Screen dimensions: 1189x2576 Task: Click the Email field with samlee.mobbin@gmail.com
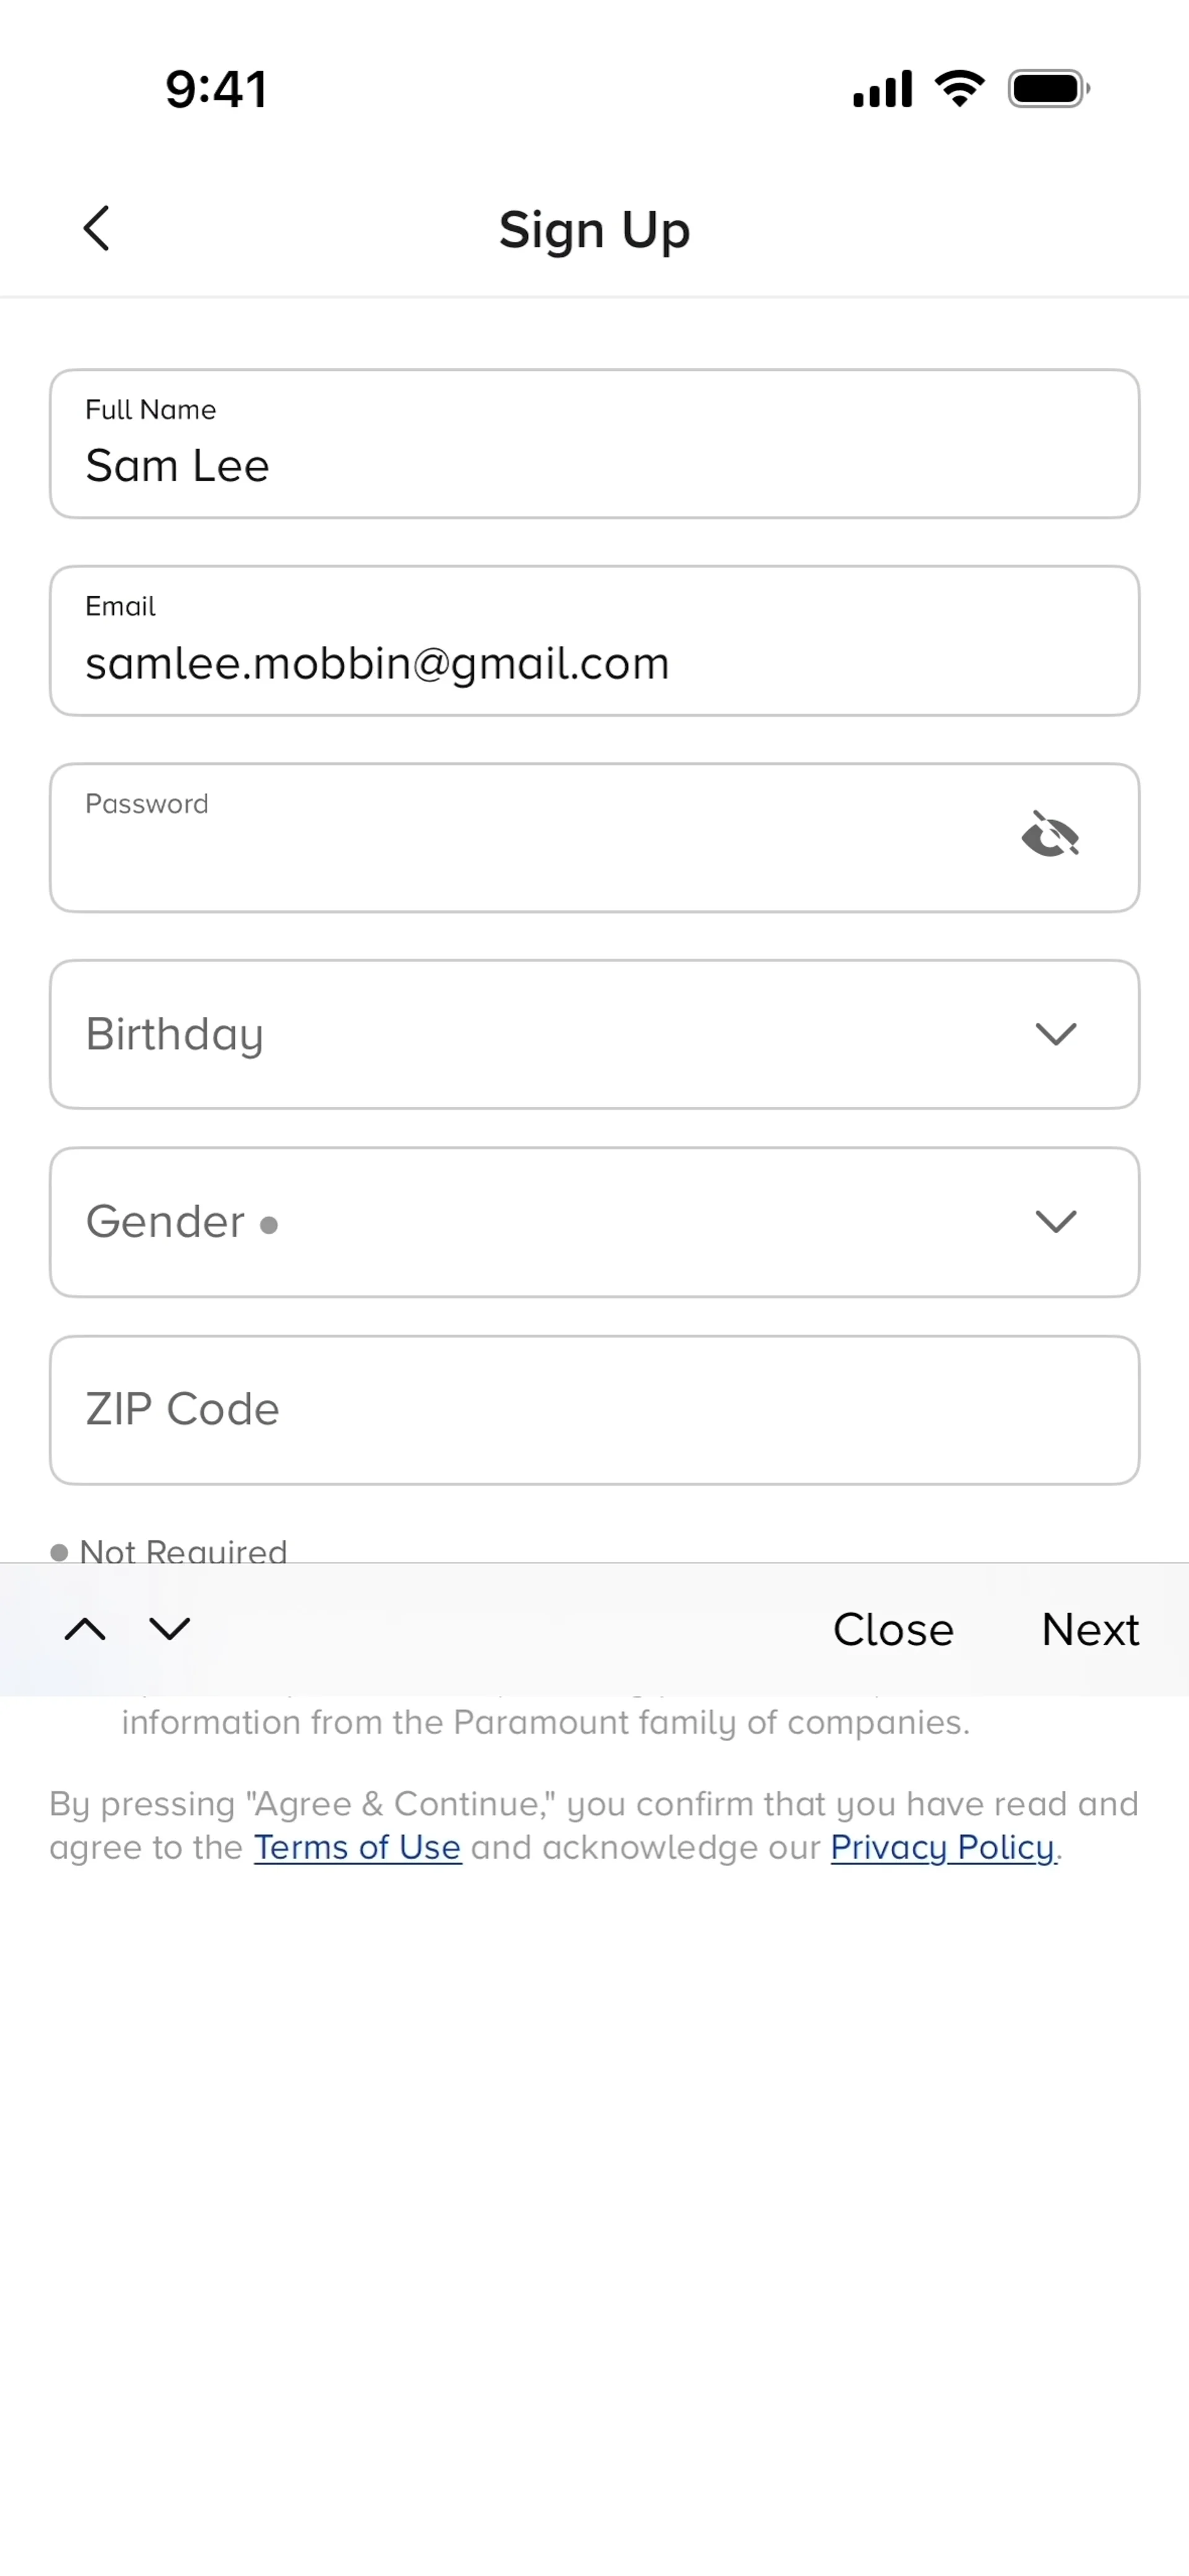tap(594, 642)
